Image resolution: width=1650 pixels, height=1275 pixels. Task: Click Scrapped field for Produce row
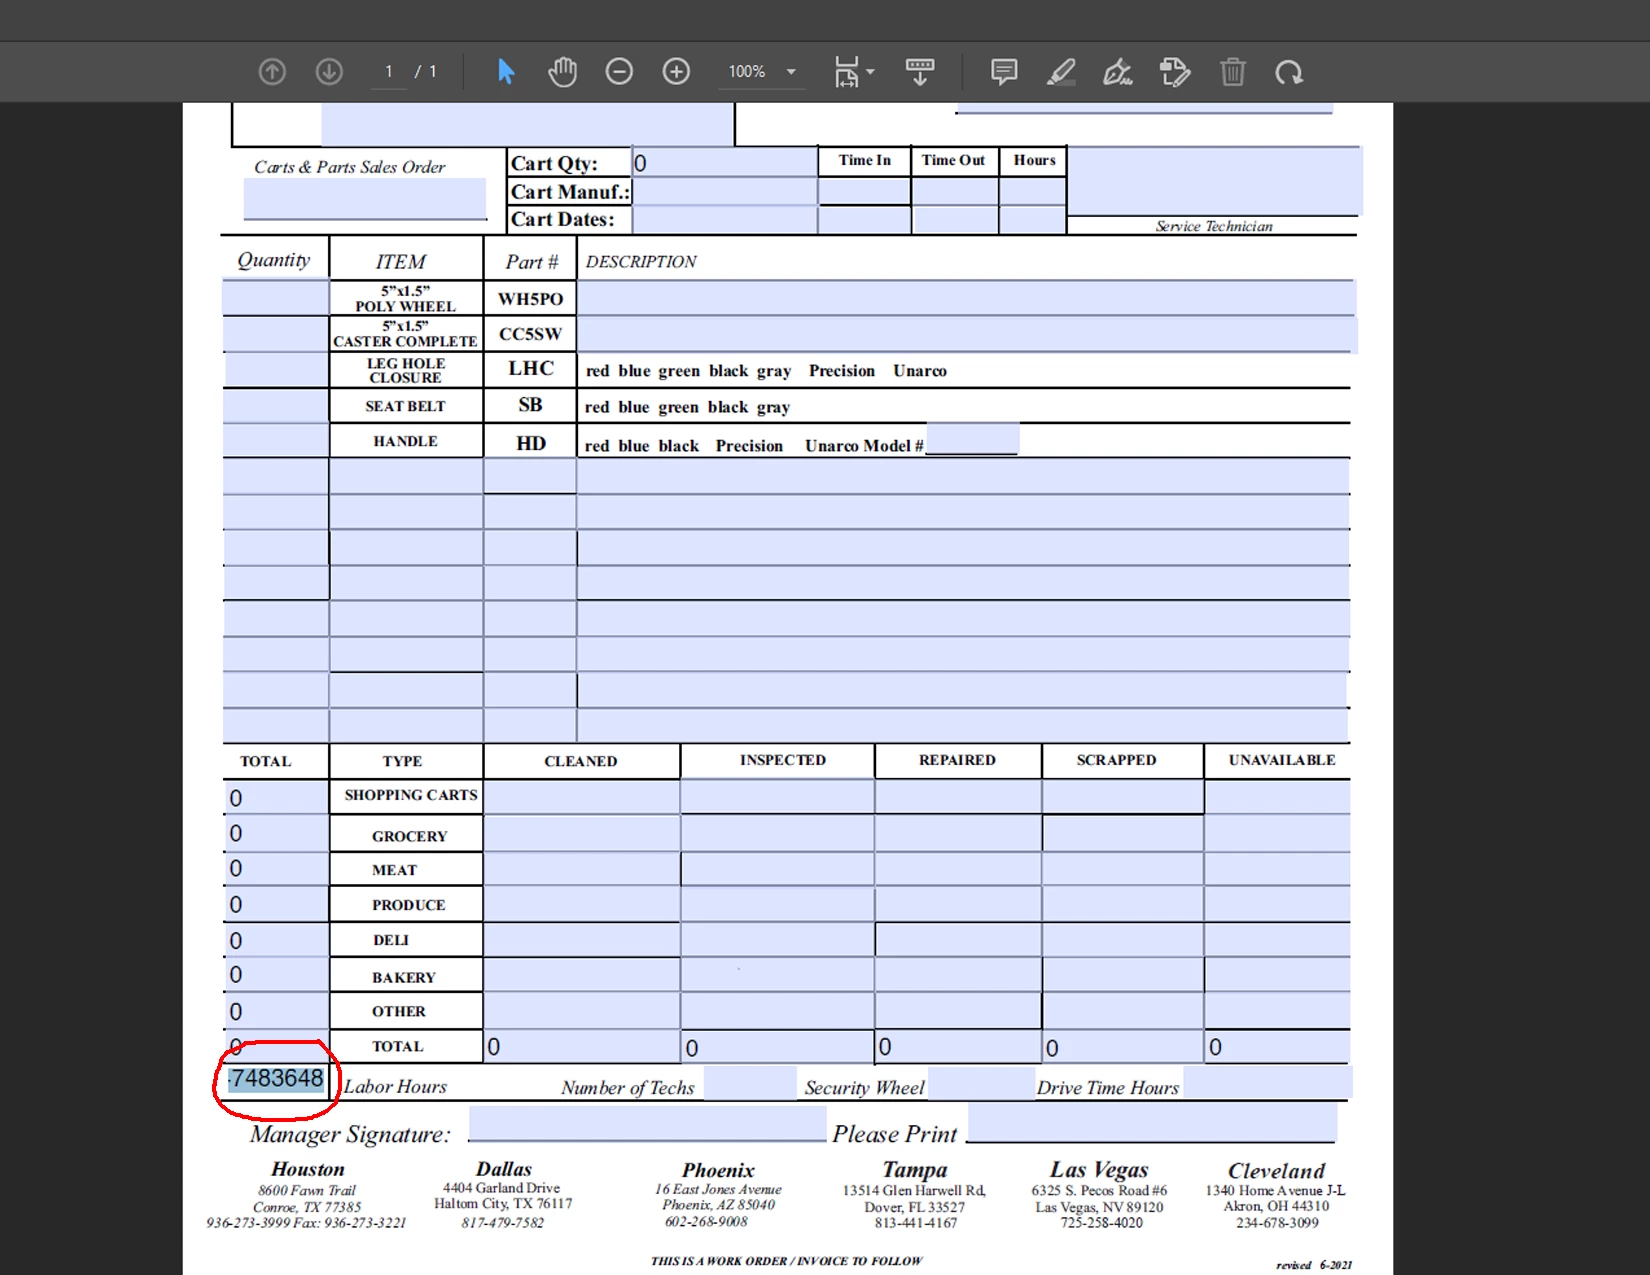coord(1122,904)
